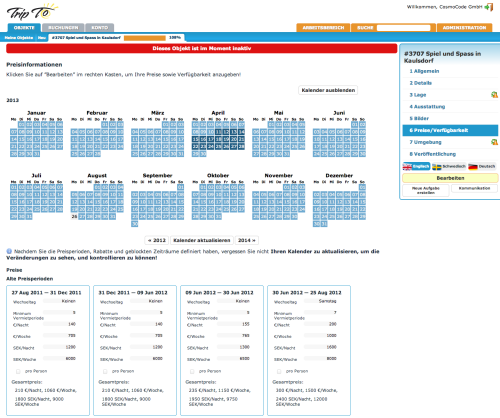
Task: Open step 7 Umgebung
Action: [425, 142]
